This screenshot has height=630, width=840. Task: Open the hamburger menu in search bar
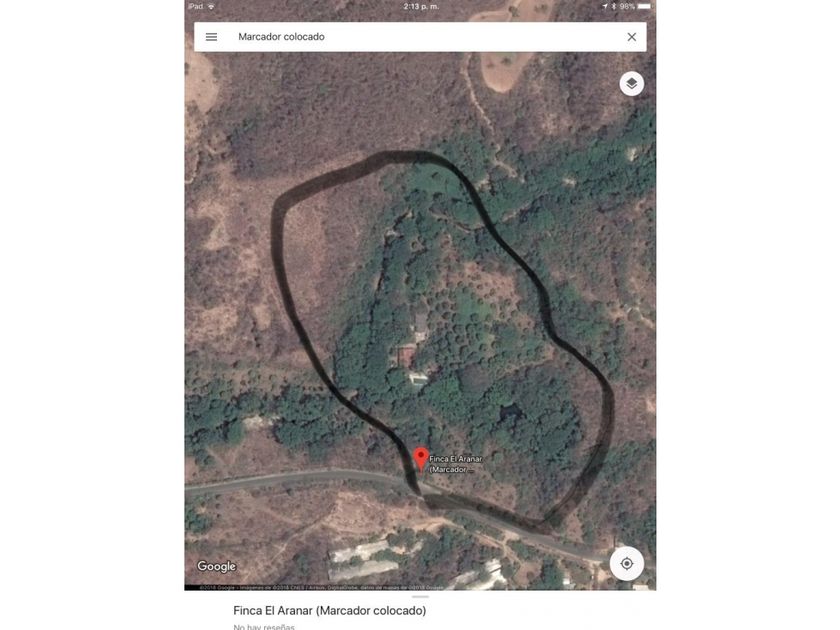point(212,37)
